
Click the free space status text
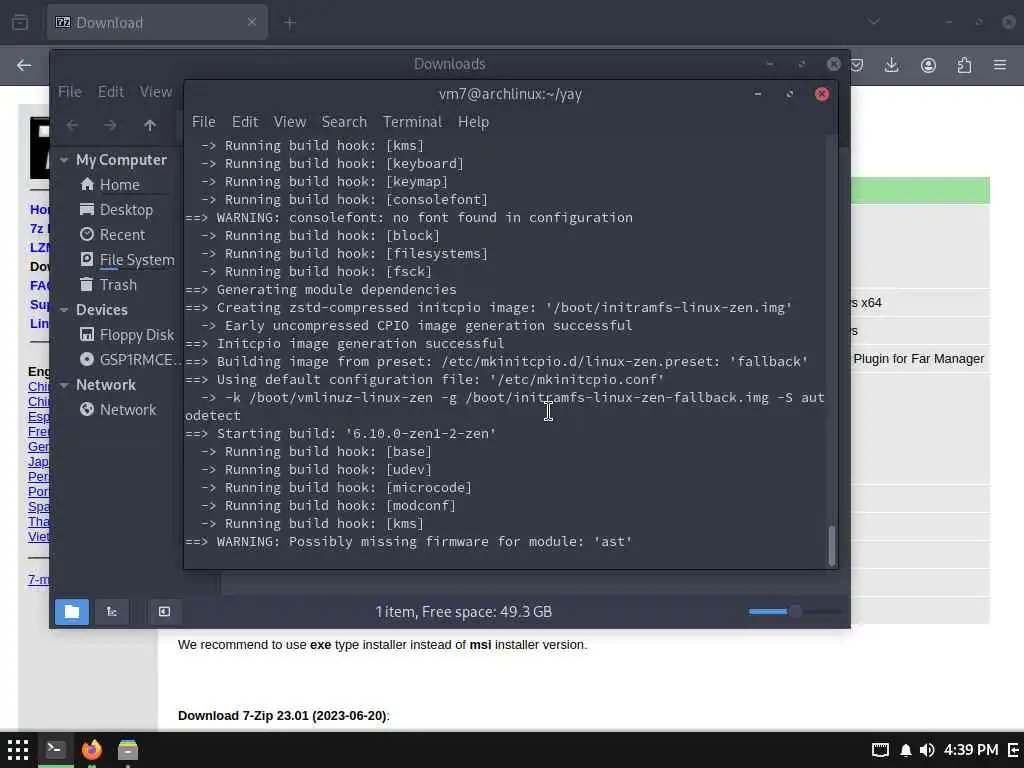[x=463, y=612]
